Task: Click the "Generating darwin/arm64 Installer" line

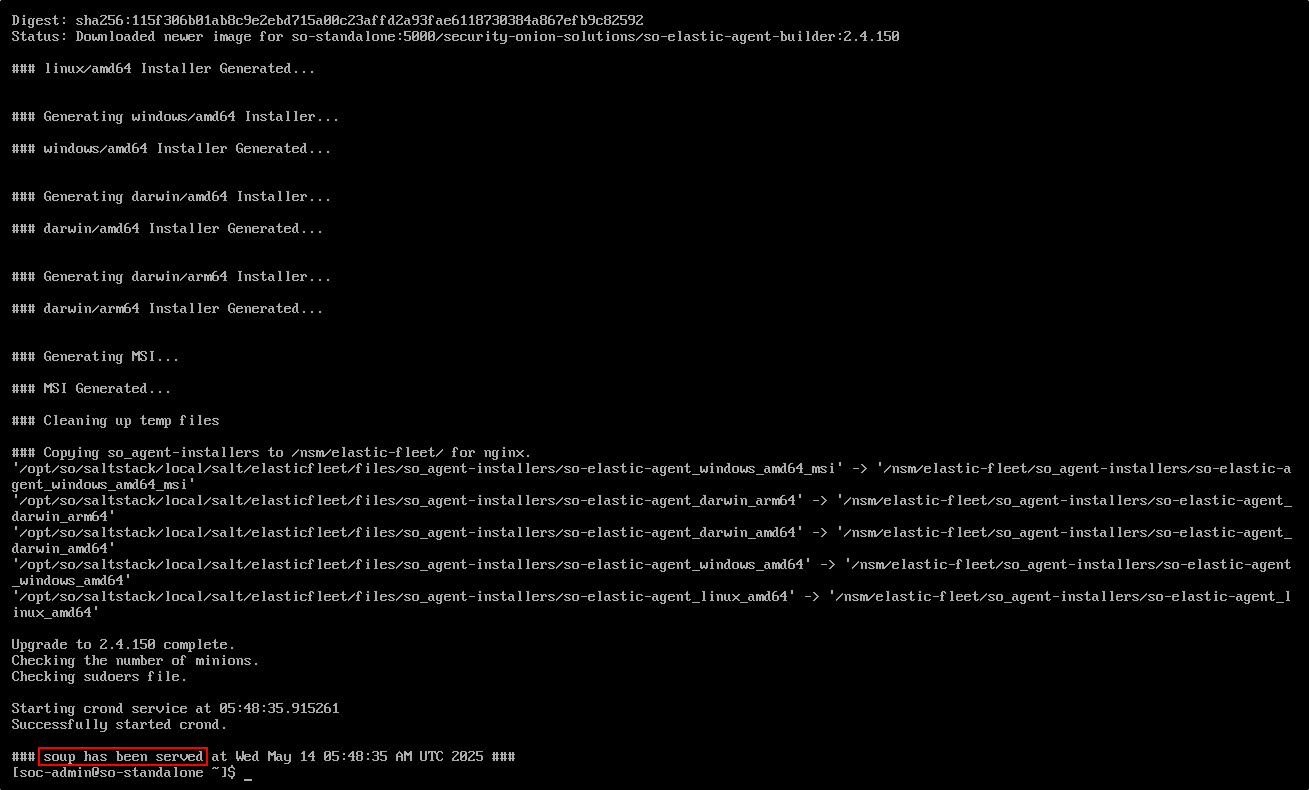Action: [171, 277]
